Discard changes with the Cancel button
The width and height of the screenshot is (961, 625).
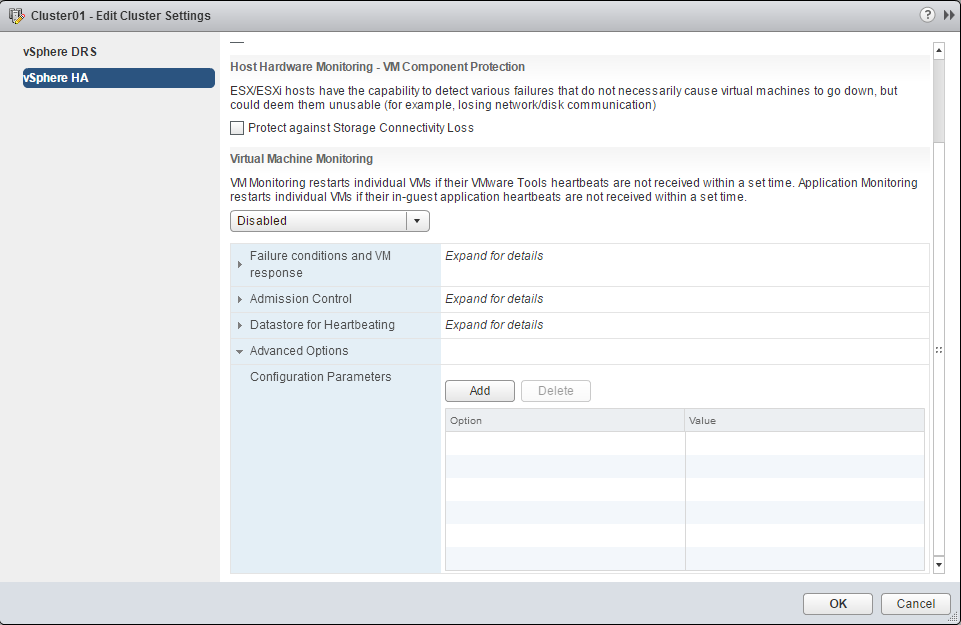(915, 603)
